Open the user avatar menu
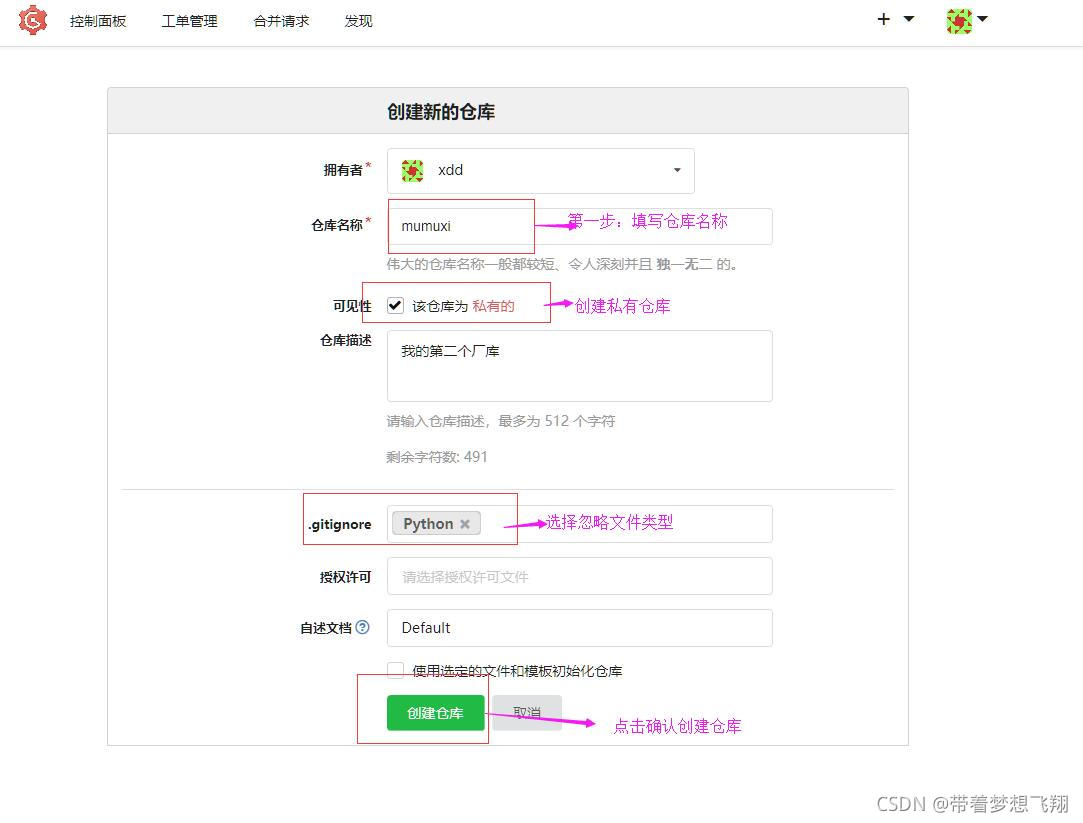 click(x=958, y=20)
